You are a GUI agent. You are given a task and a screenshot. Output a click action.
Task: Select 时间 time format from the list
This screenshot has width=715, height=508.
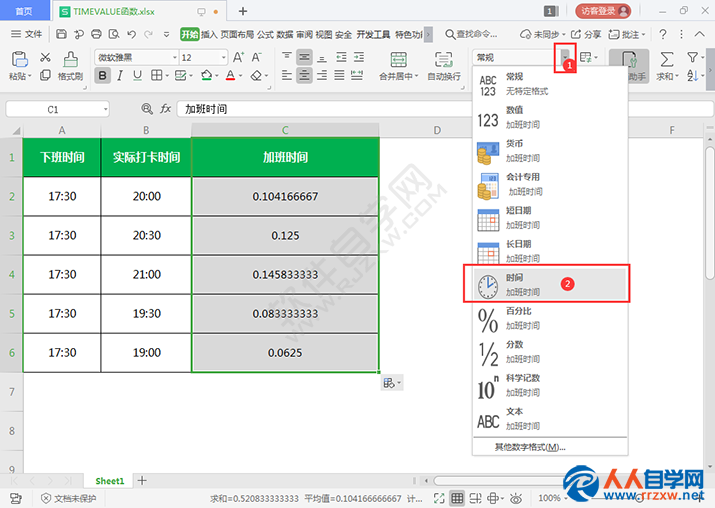pos(549,284)
